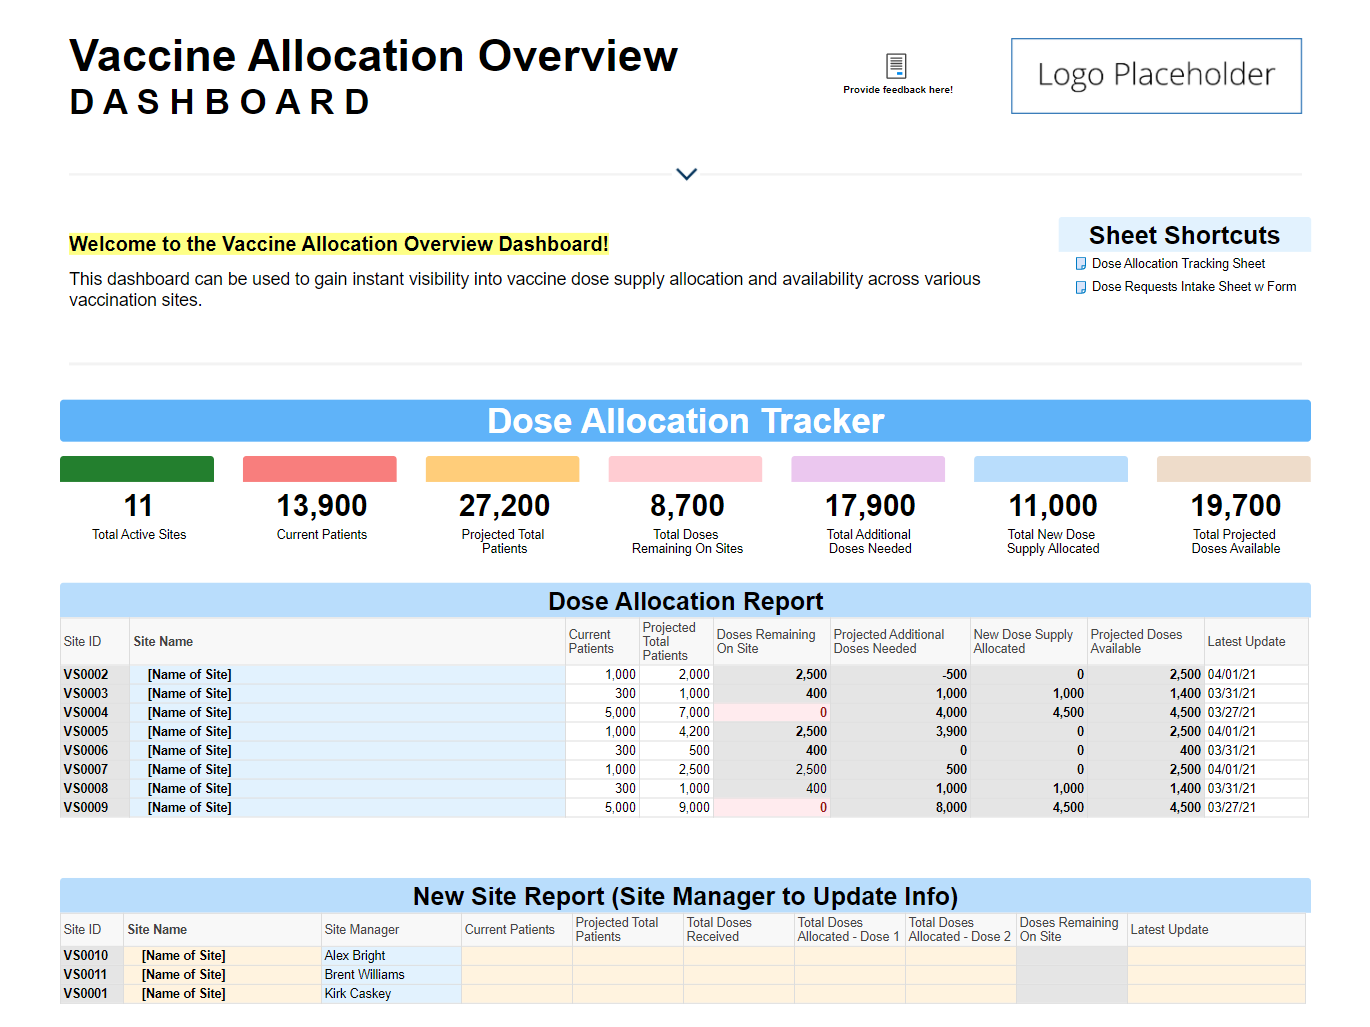Collapse the header section chevron

pyautogui.click(x=686, y=174)
